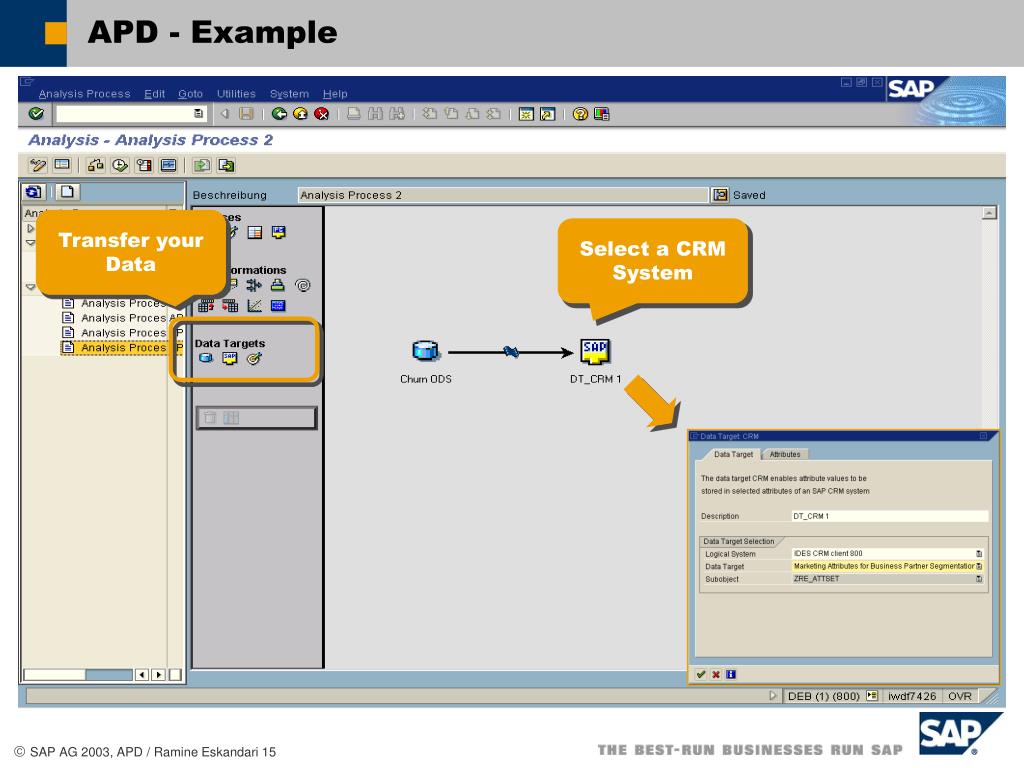Click the tree horizontal scrollbar left arrow
The height and width of the screenshot is (768, 1024).
click(142, 675)
